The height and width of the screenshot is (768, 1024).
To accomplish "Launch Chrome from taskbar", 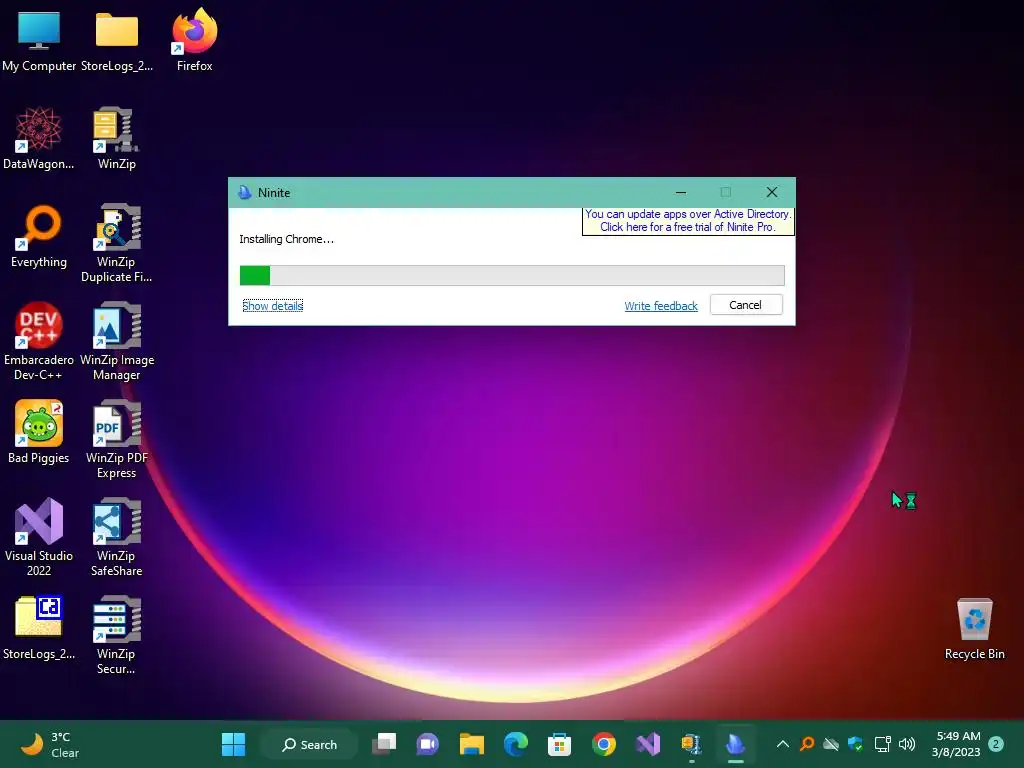I will coord(603,744).
